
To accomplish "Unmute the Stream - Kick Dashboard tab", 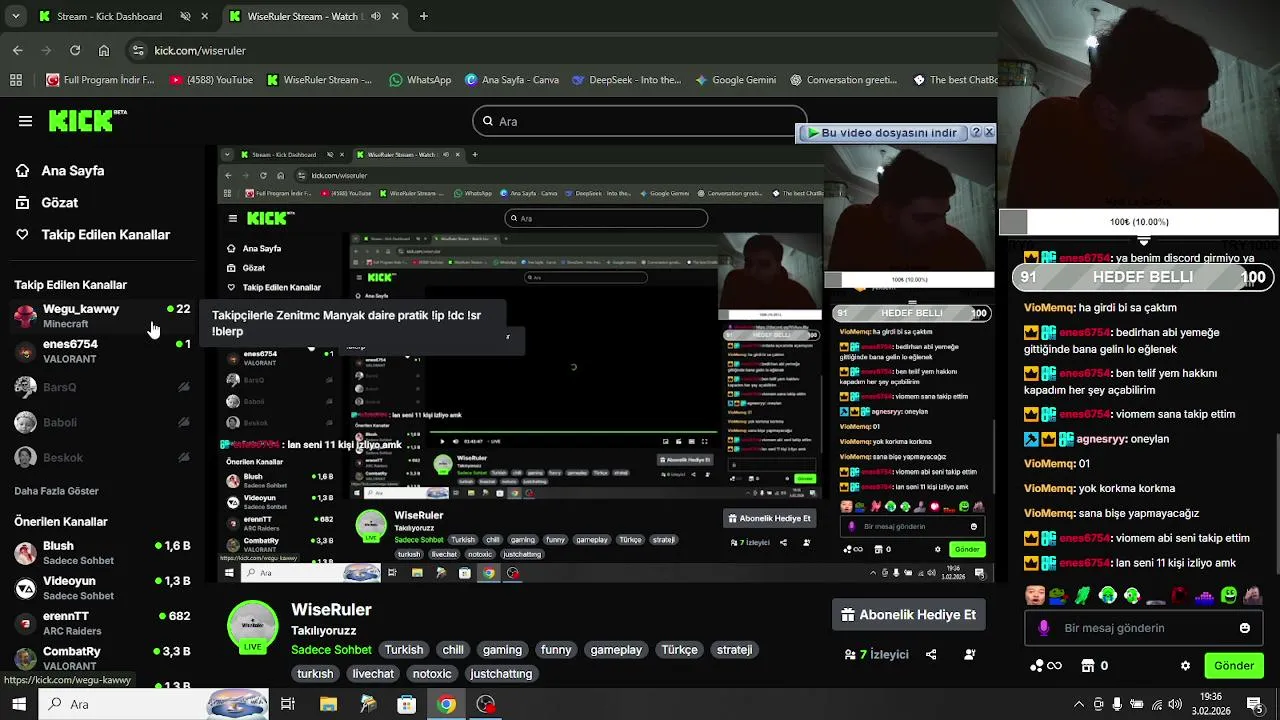I will (x=185, y=16).
